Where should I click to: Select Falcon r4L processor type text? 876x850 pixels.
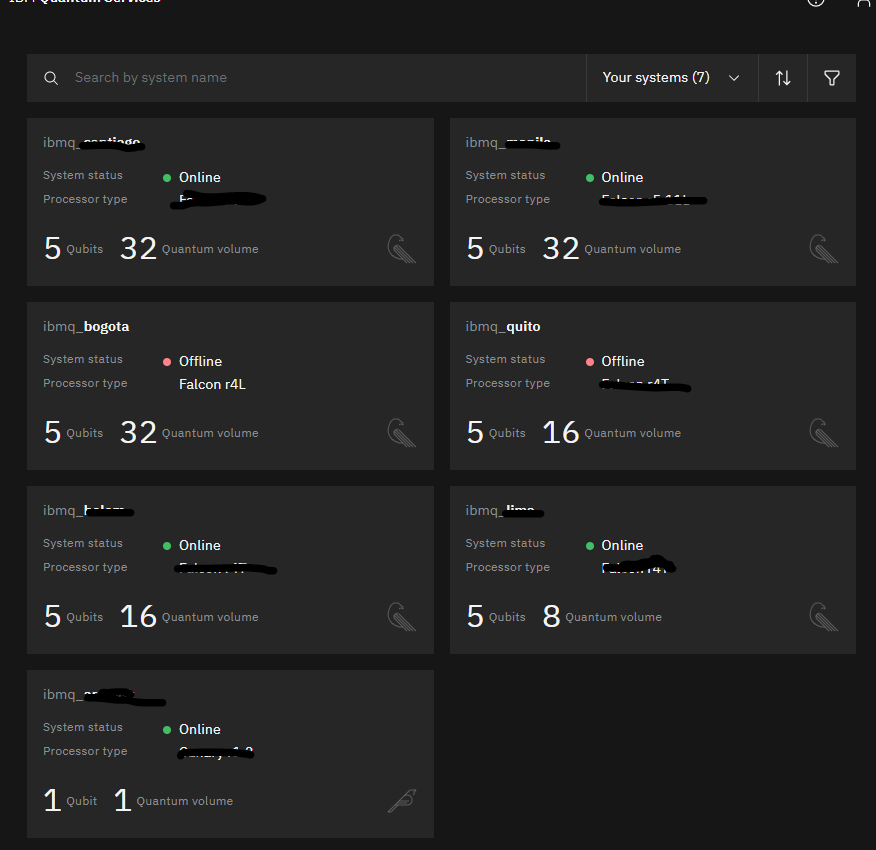coord(212,384)
